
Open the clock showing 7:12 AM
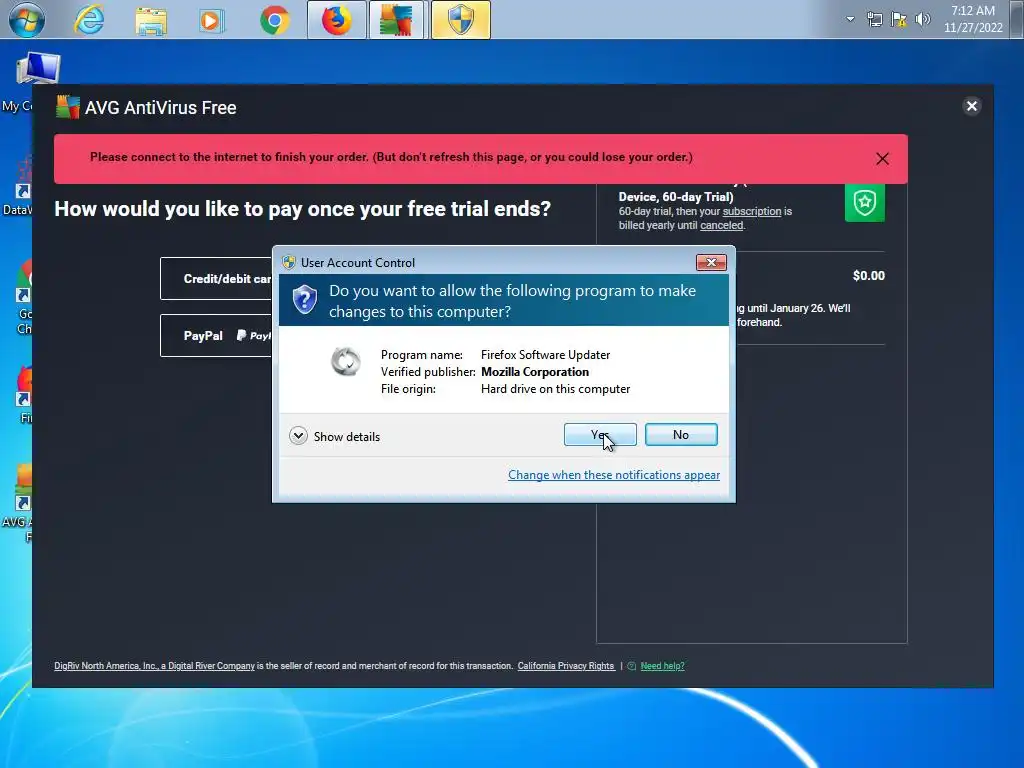pos(972,11)
